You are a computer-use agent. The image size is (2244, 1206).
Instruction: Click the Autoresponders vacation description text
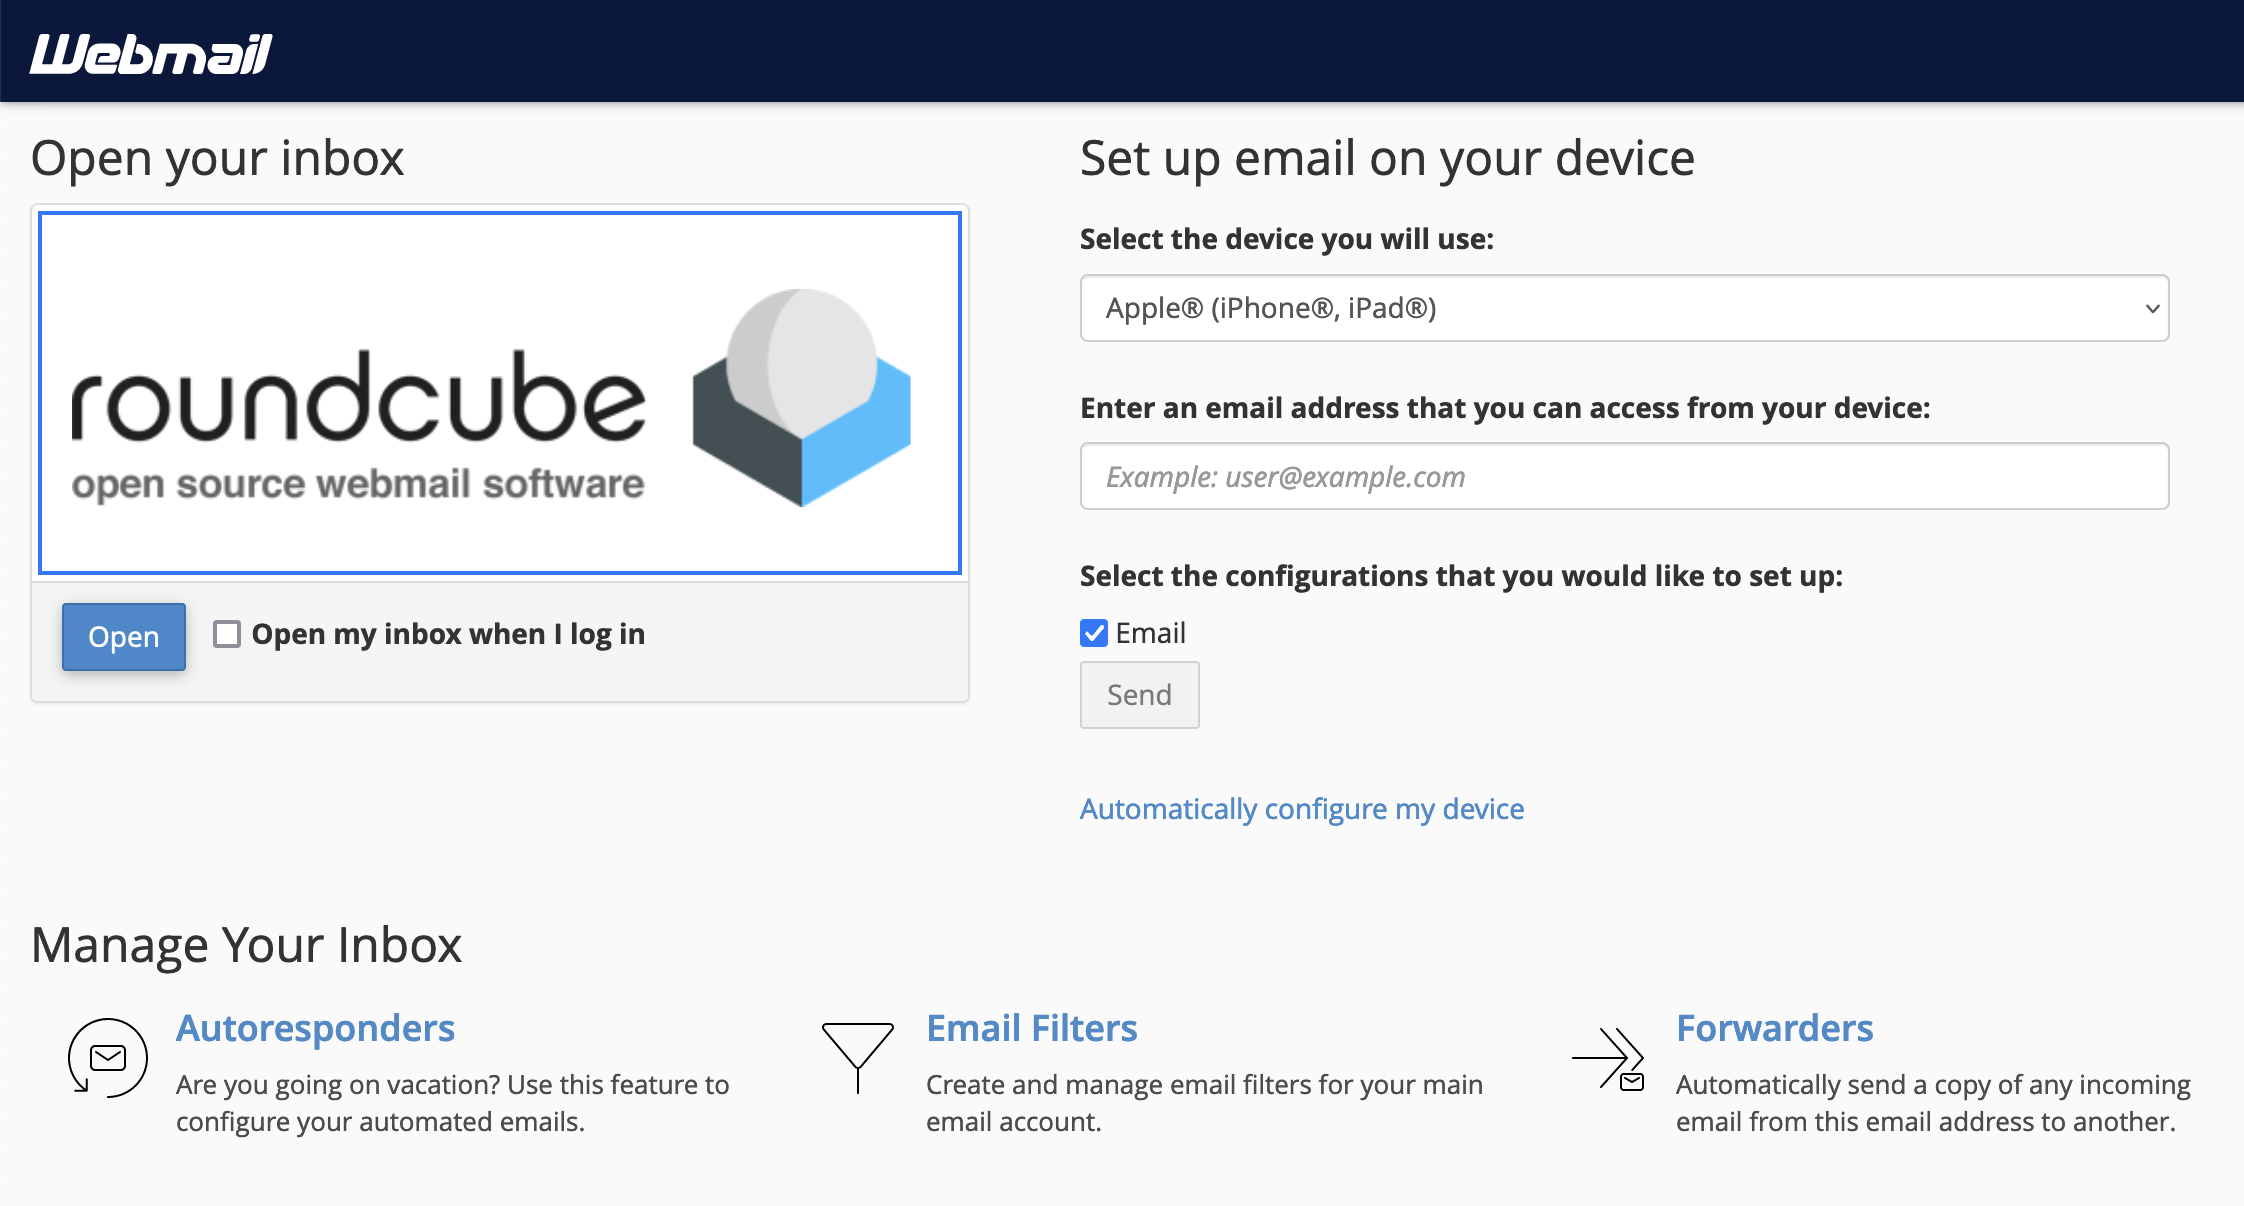pos(452,1103)
